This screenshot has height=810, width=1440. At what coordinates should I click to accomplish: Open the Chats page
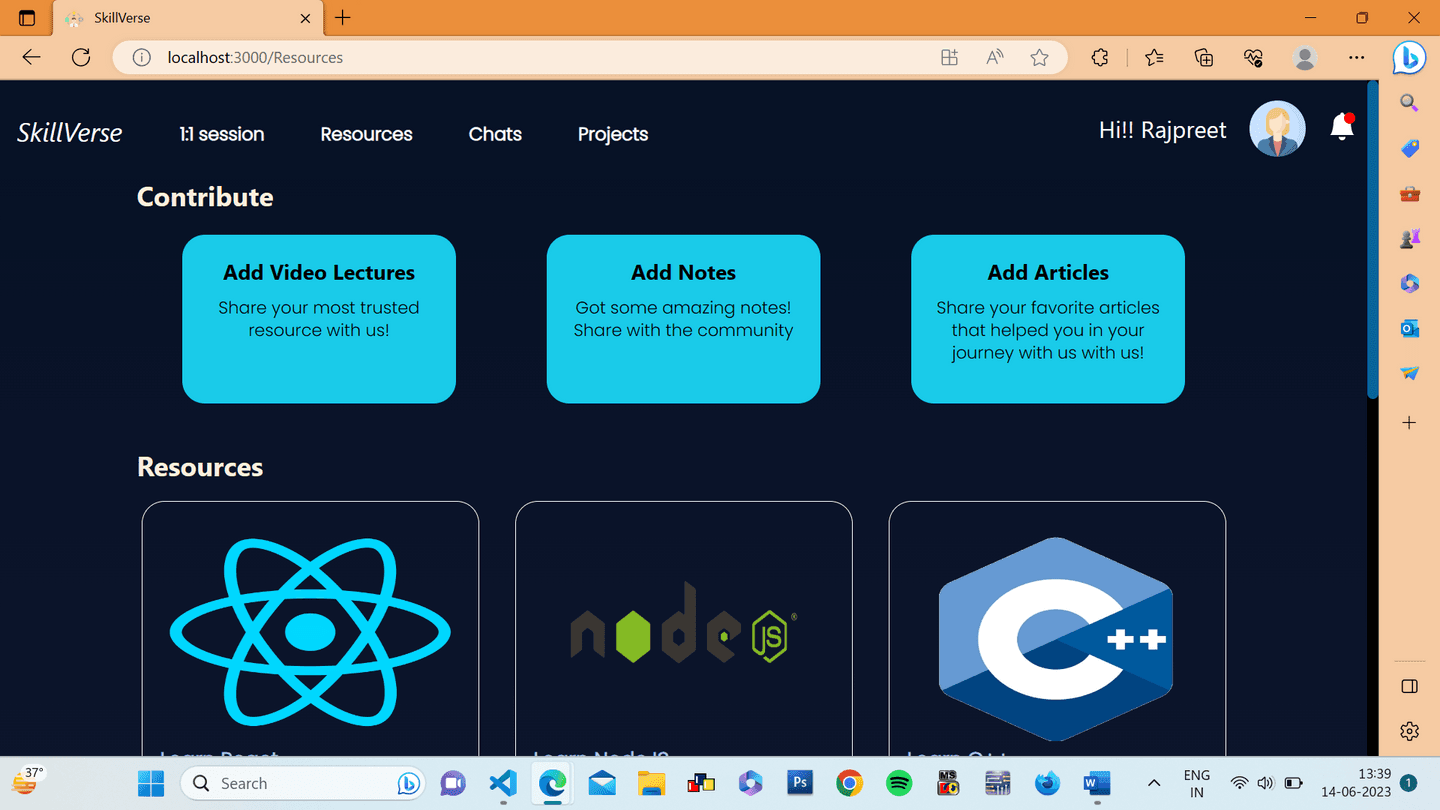[x=495, y=134]
